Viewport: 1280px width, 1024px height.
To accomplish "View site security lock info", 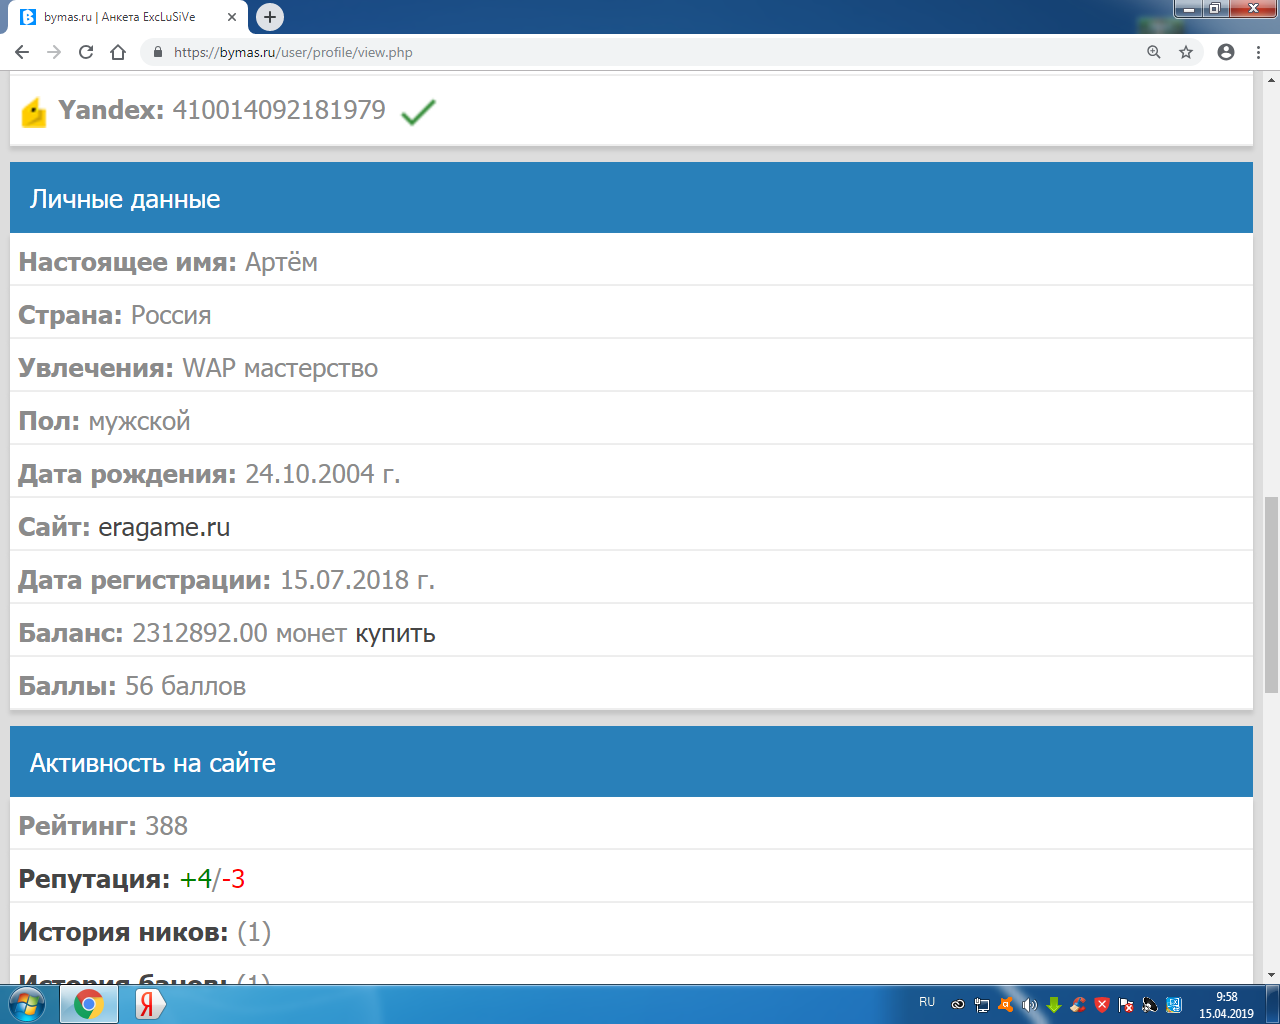I will [157, 52].
